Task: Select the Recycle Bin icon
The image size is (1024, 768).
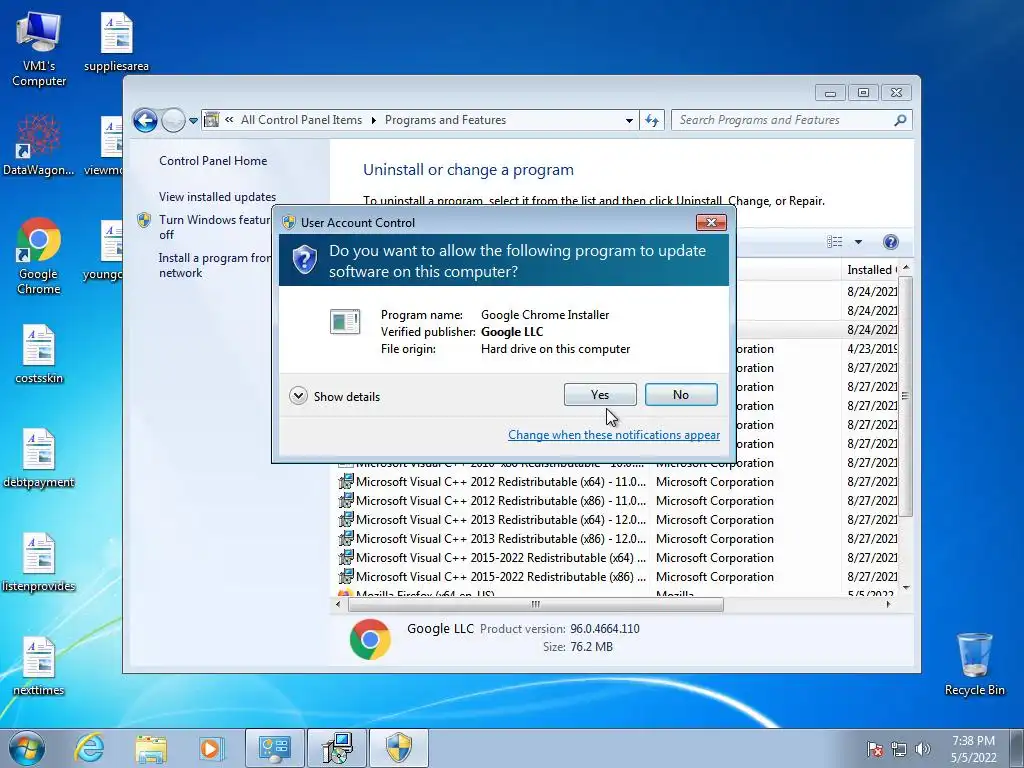Action: pyautogui.click(x=974, y=664)
